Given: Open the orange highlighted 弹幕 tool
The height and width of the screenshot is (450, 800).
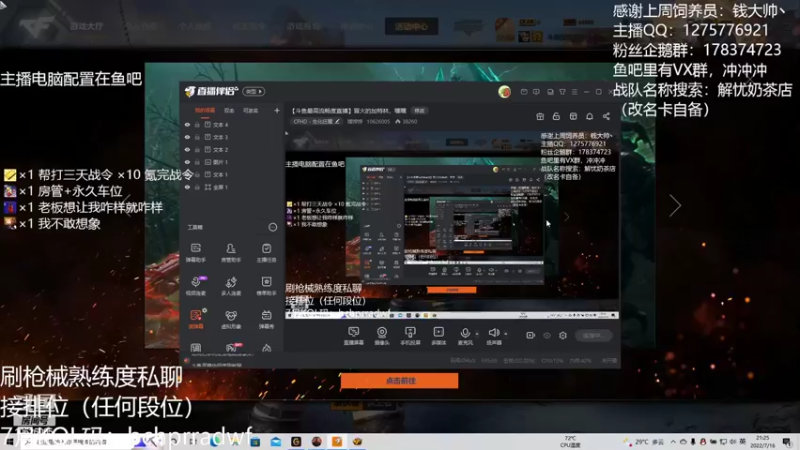Looking at the screenshot, I should click(196, 319).
